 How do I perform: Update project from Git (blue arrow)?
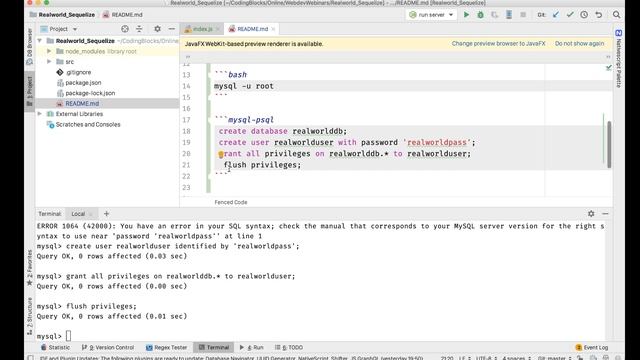point(556,15)
